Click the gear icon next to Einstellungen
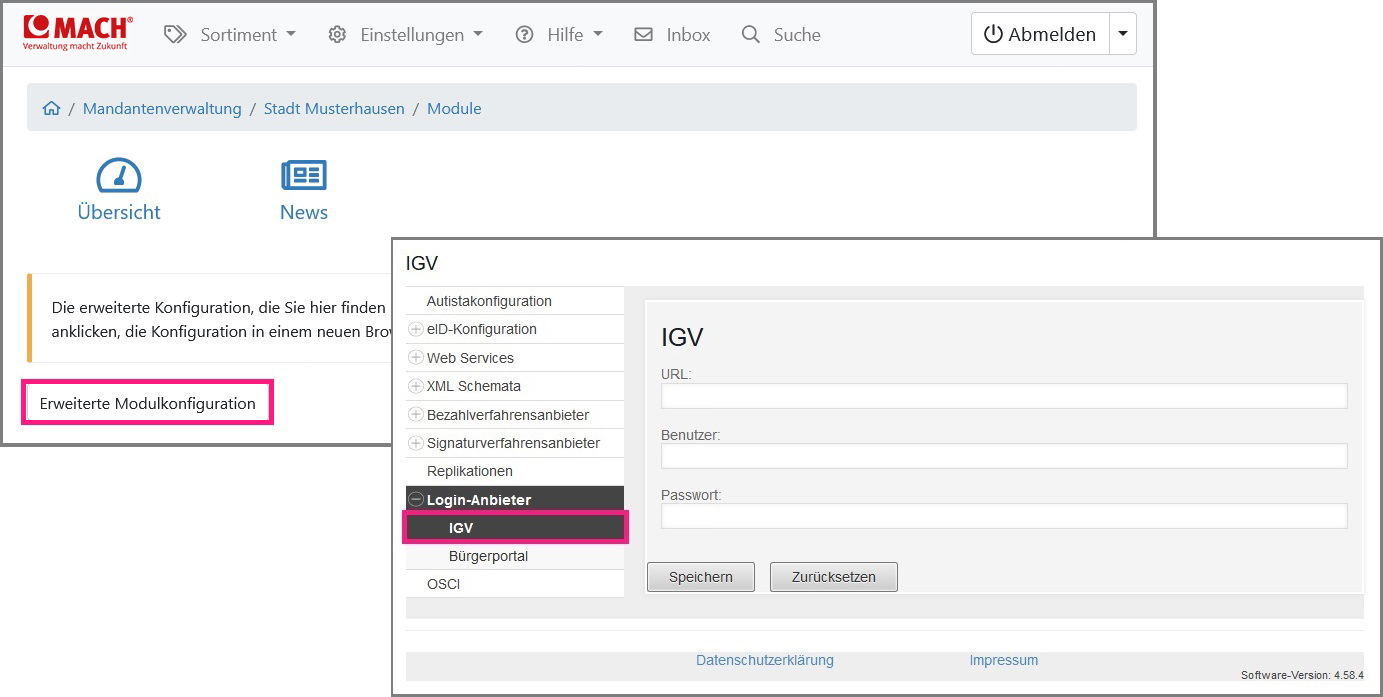Image resolution: width=1383 pixels, height=697 pixels. pos(338,33)
